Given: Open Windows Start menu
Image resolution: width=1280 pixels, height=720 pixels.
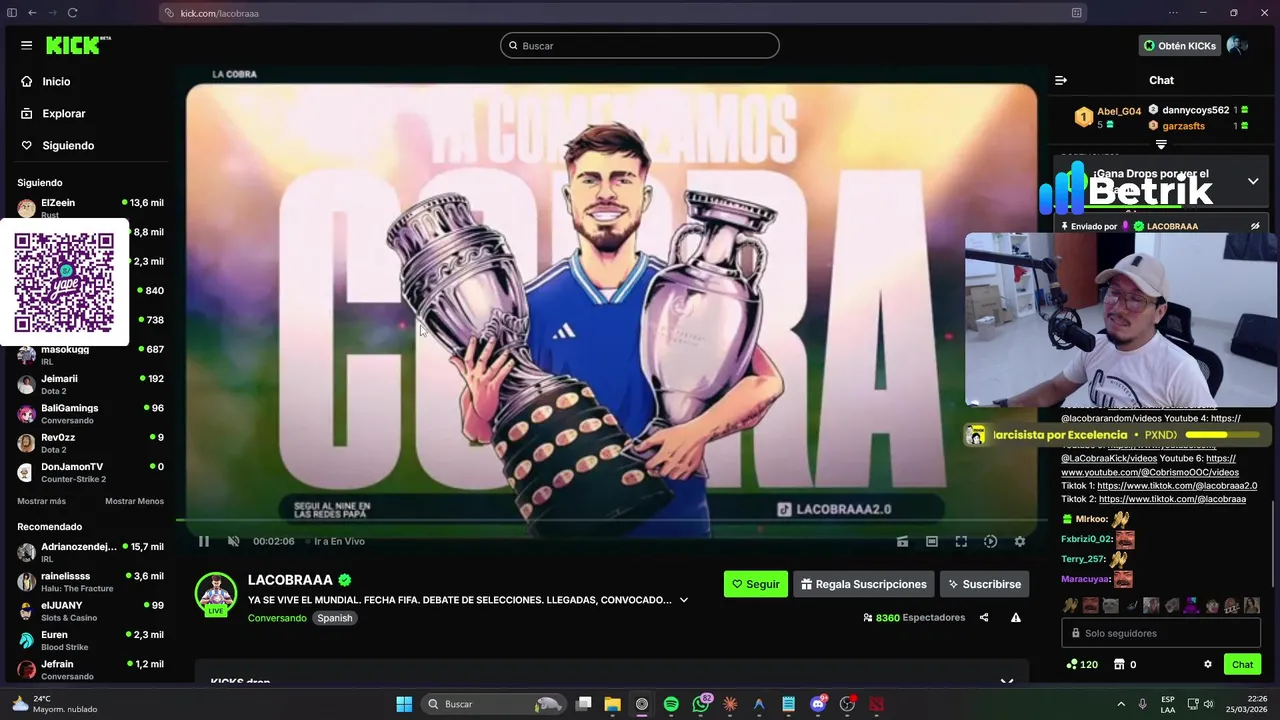Looking at the screenshot, I should tap(404, 704).
